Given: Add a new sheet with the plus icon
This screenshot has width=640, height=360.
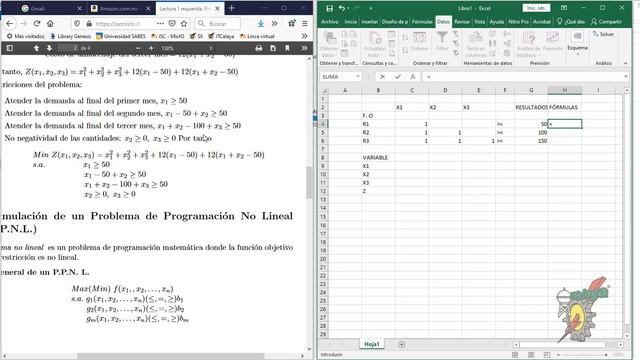Looking at the screenshot, I should click(x=402, y=344).
